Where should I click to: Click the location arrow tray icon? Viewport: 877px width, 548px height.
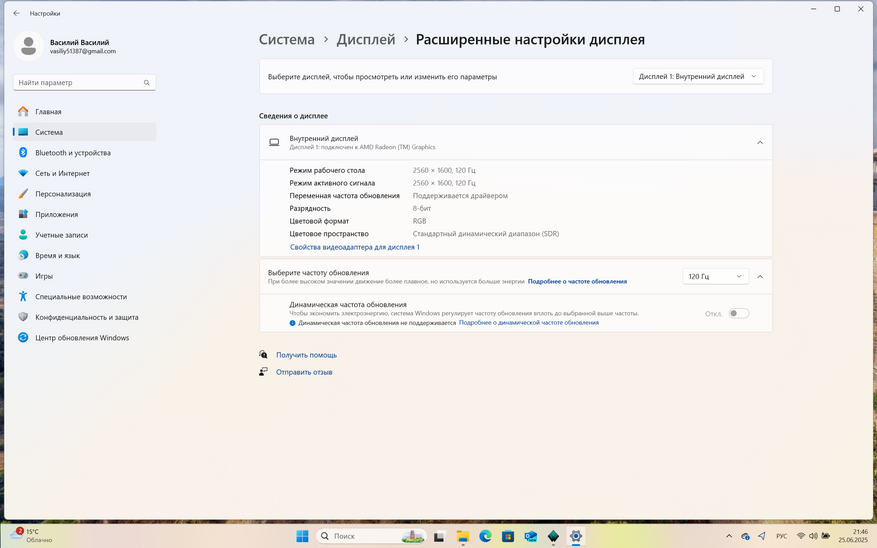tap(762, 536)
